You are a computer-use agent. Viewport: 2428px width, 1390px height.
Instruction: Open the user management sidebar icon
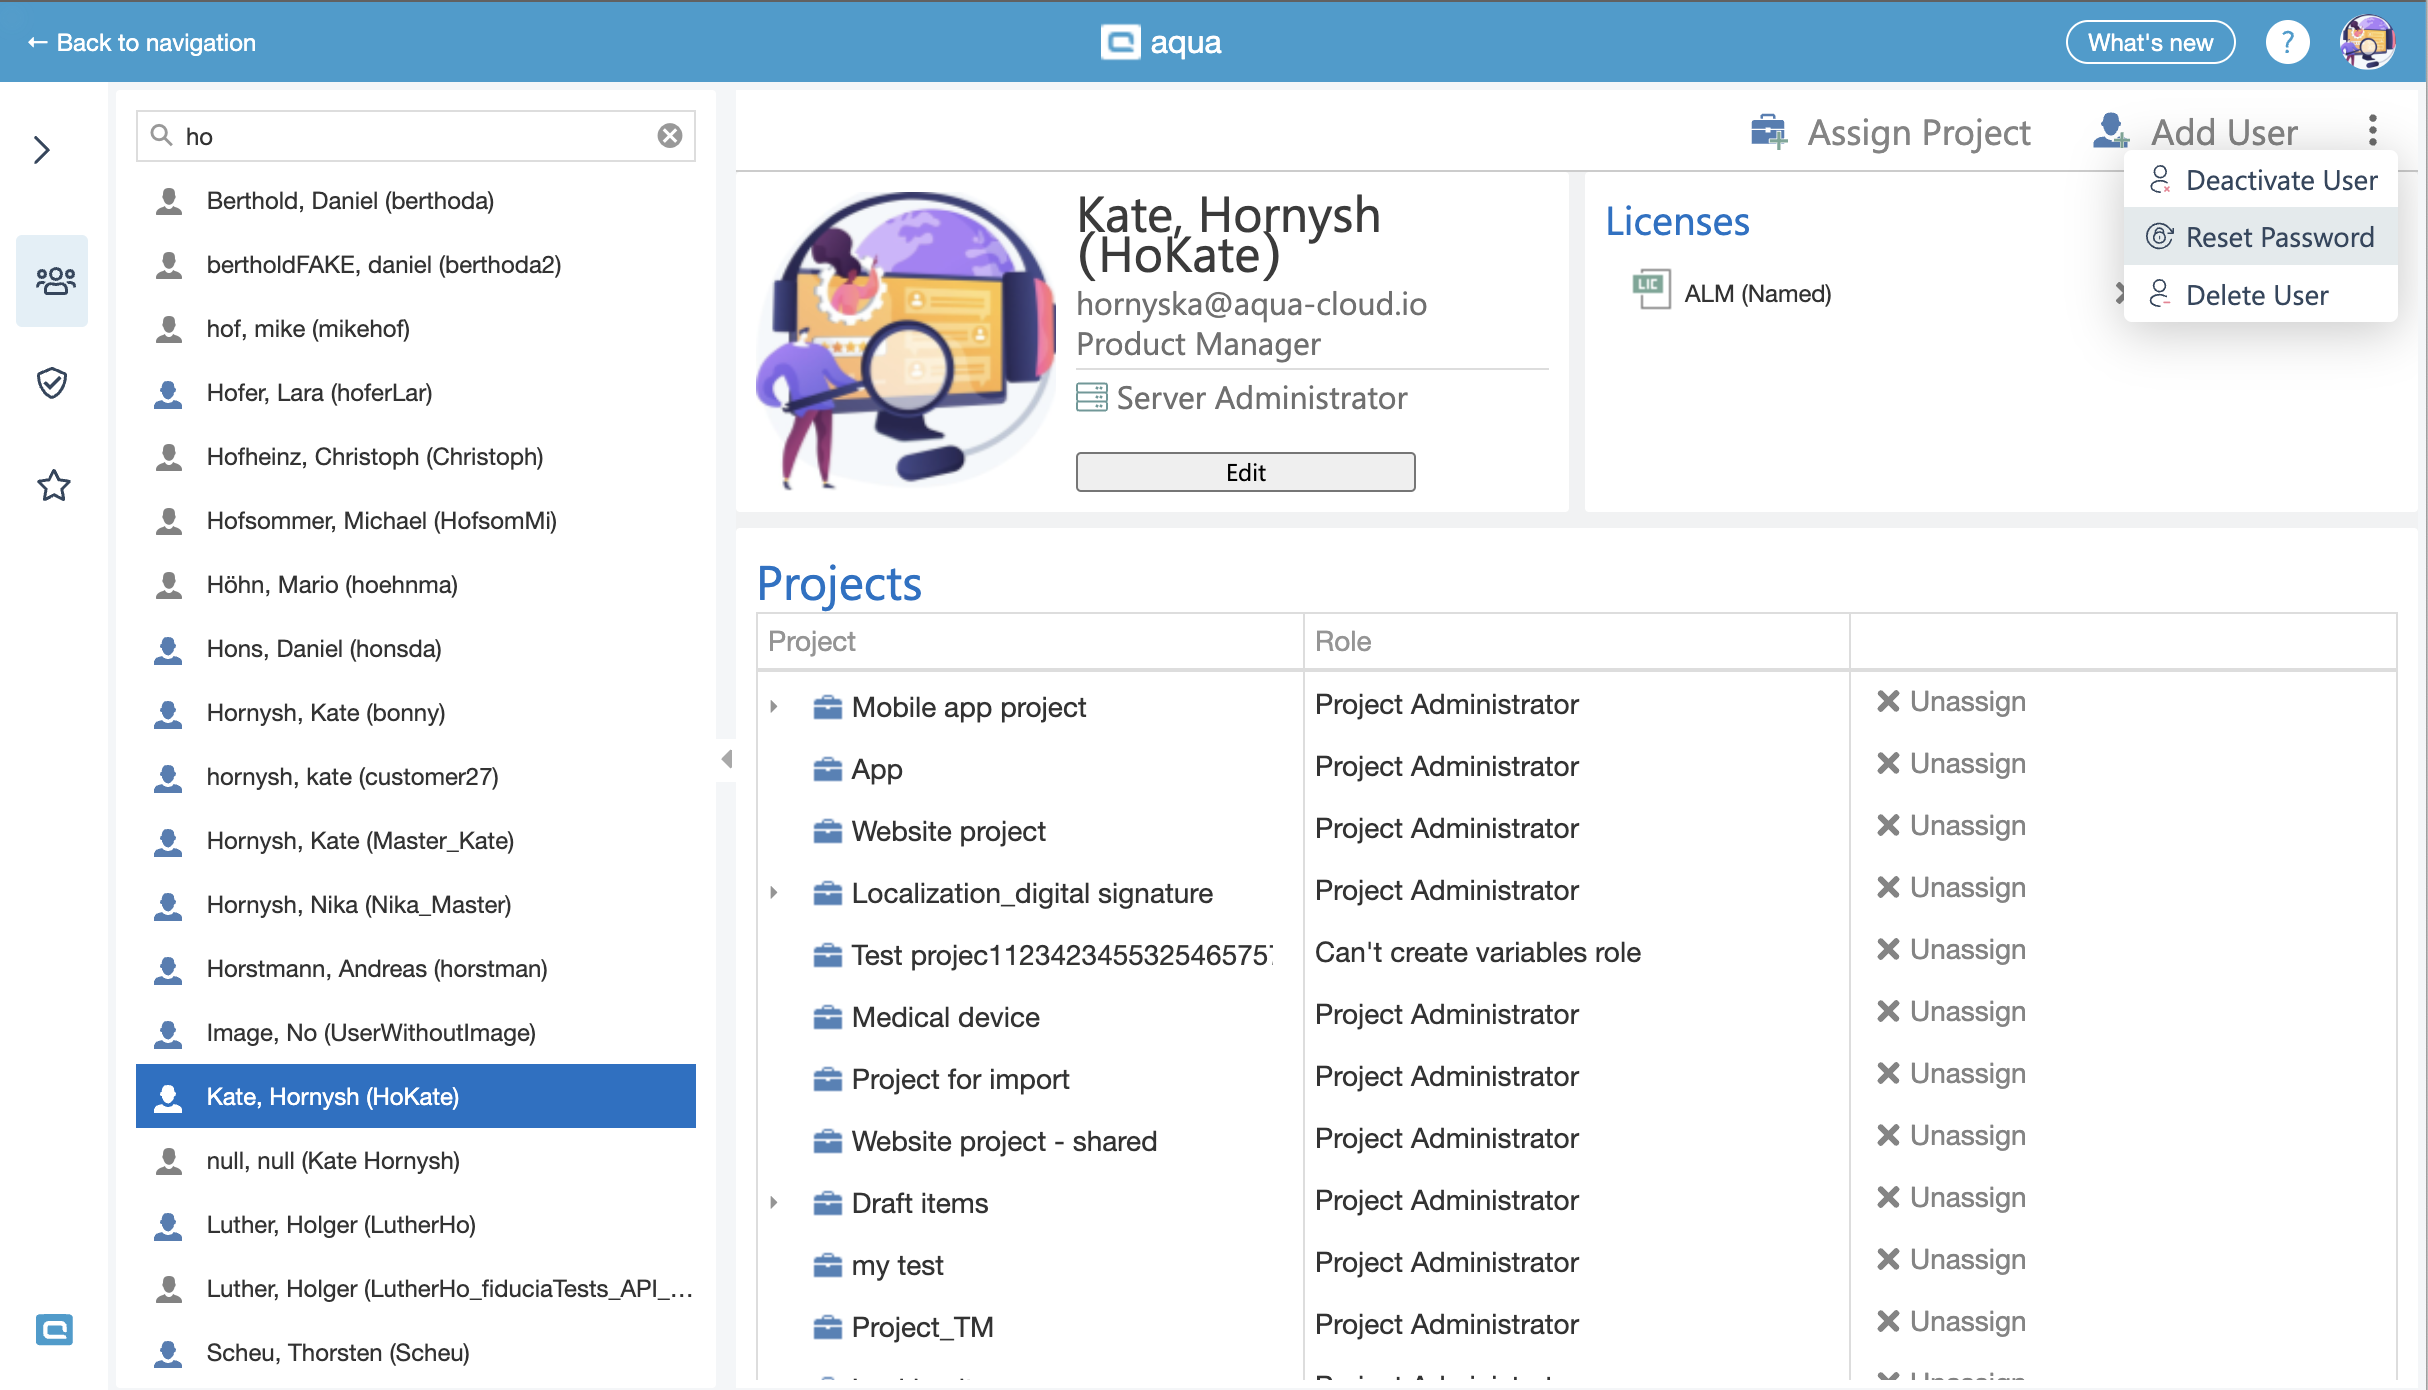coord(54,281)
